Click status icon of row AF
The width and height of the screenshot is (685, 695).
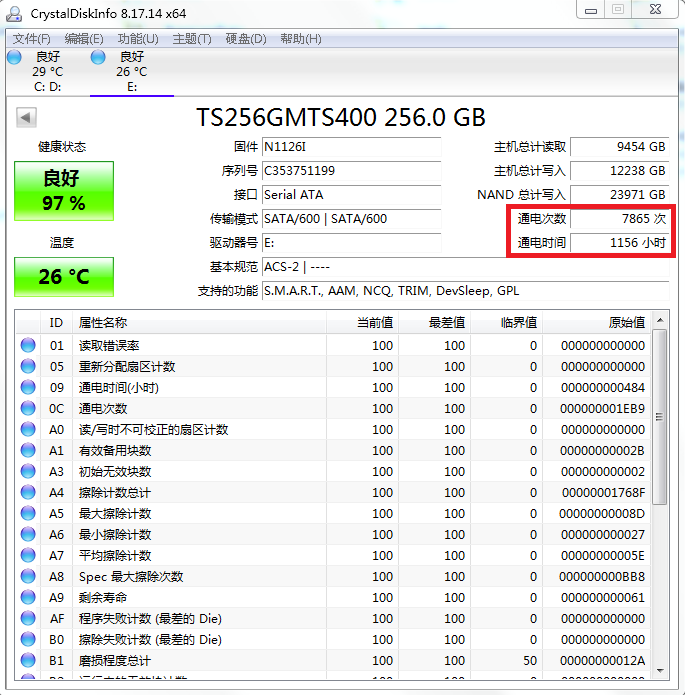pos(28,618)
